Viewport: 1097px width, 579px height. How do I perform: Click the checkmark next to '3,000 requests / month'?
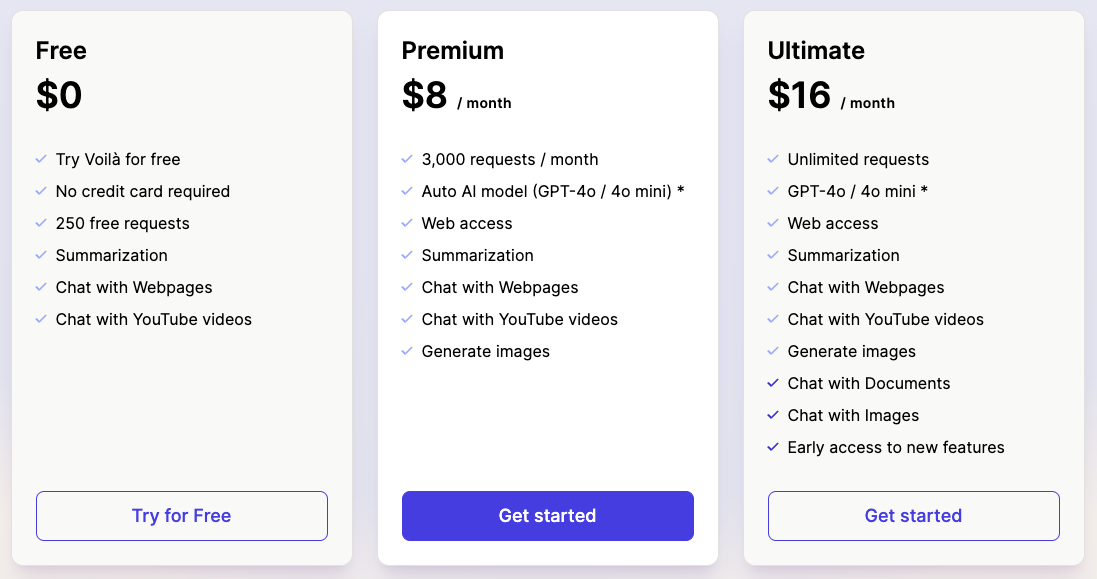(406, 159)
